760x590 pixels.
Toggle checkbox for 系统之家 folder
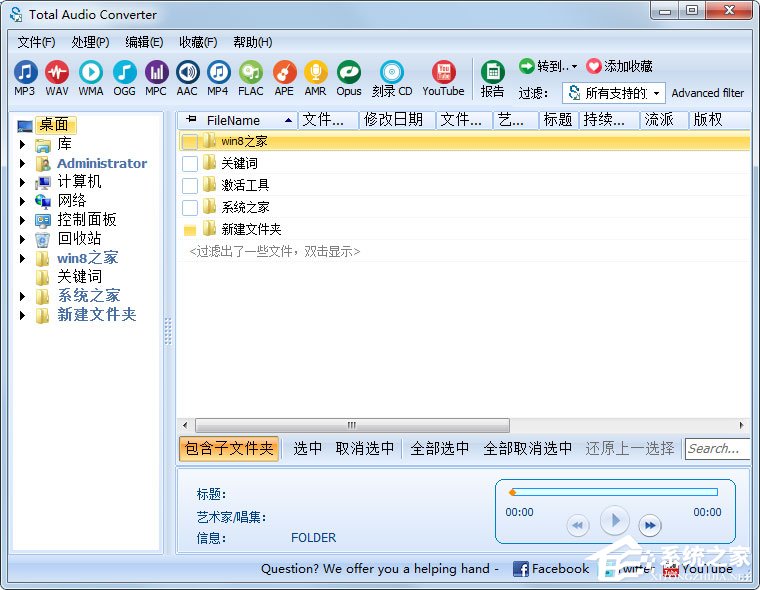(x=190, y=207)
